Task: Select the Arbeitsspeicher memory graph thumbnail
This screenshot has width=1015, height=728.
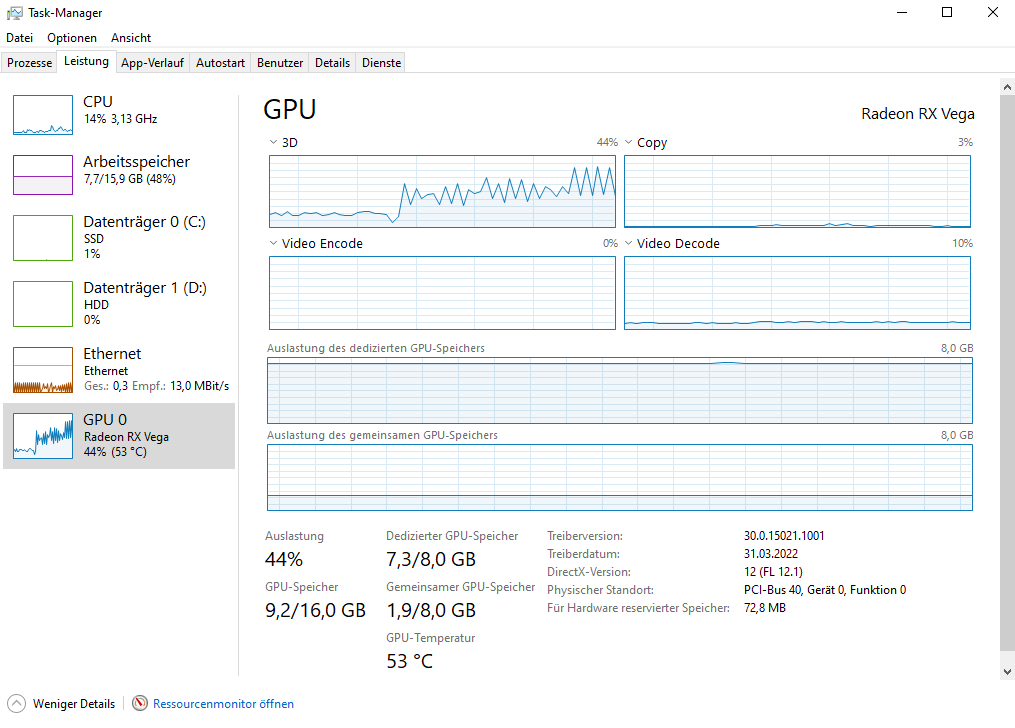Action: click(43, 175)
